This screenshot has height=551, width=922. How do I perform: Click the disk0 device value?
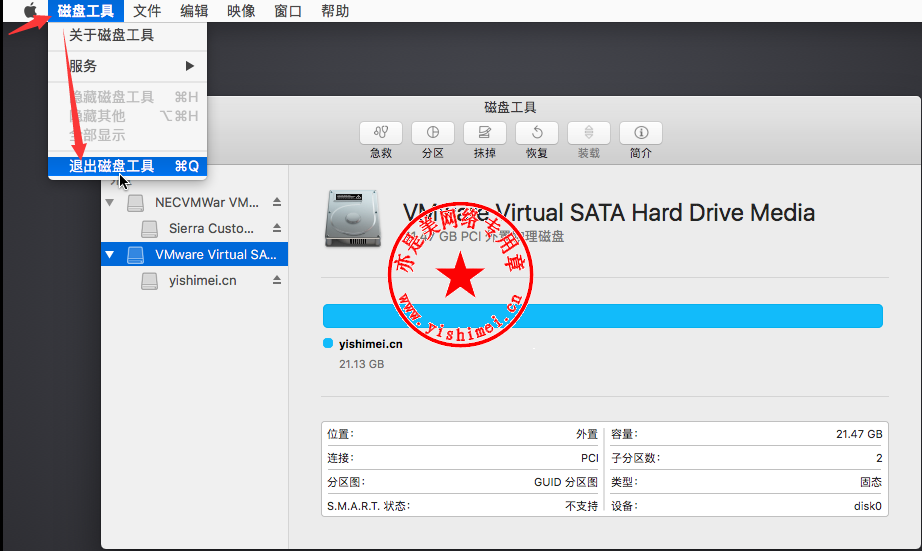pos(868,506)
